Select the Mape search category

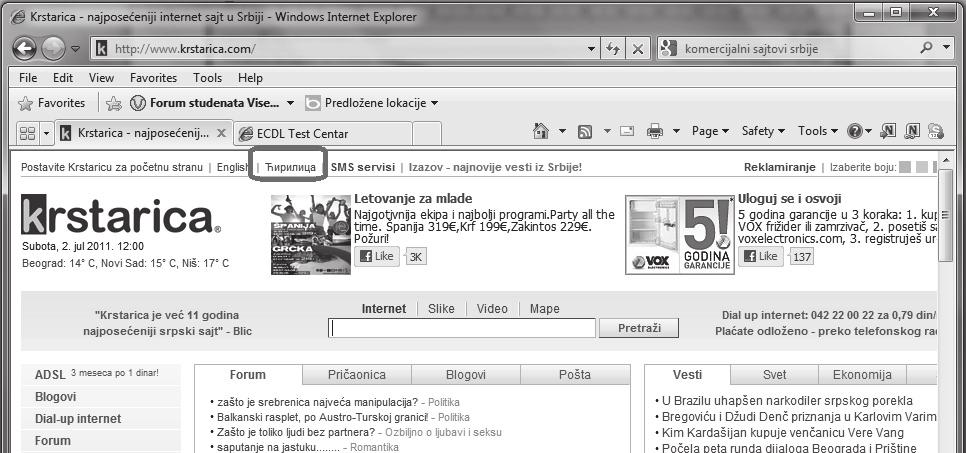(x=545, y=309)
